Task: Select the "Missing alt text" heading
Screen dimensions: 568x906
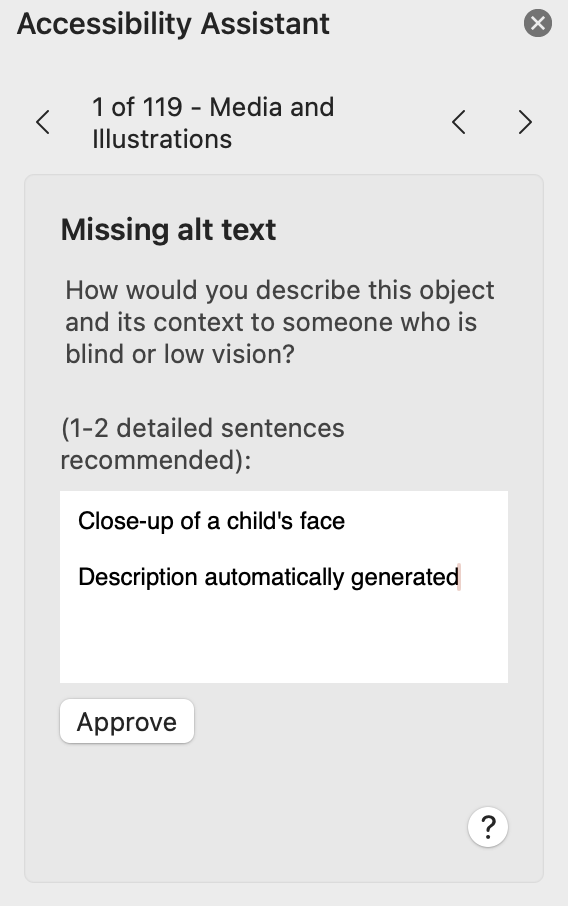Action: point(168,229)
